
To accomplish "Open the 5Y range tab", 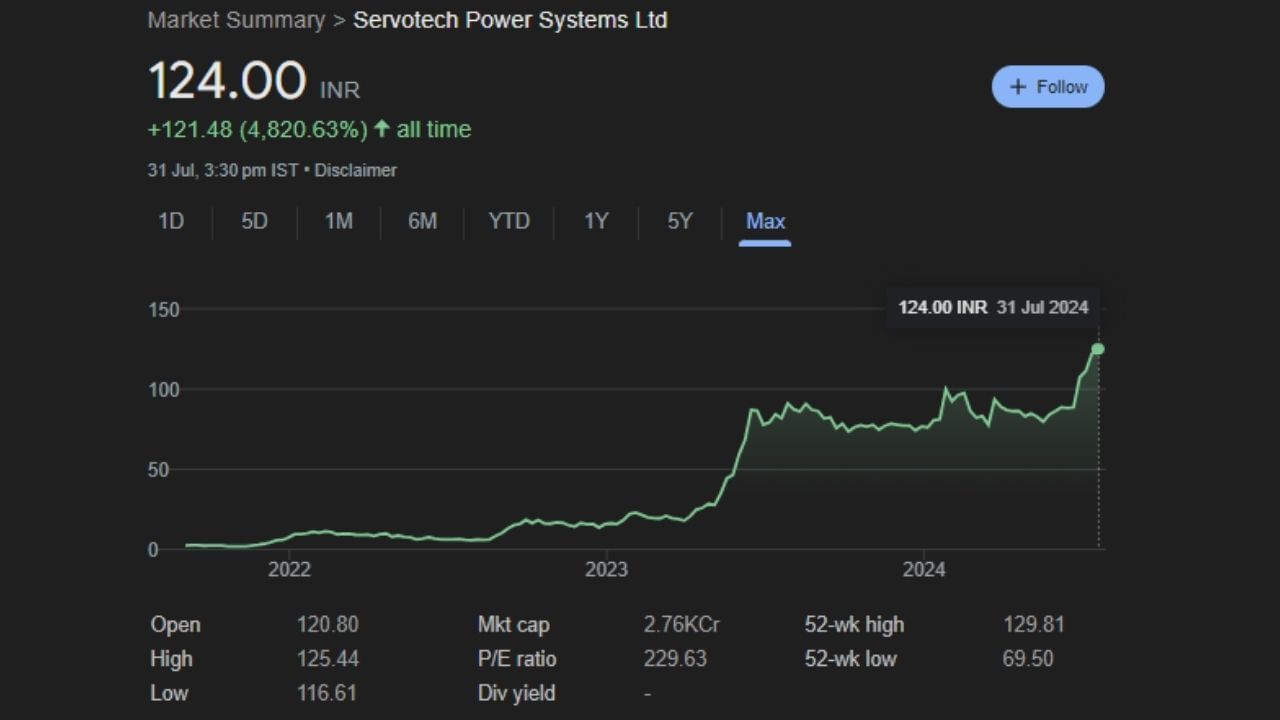I will pyautogui.click(x=680, y=221).
